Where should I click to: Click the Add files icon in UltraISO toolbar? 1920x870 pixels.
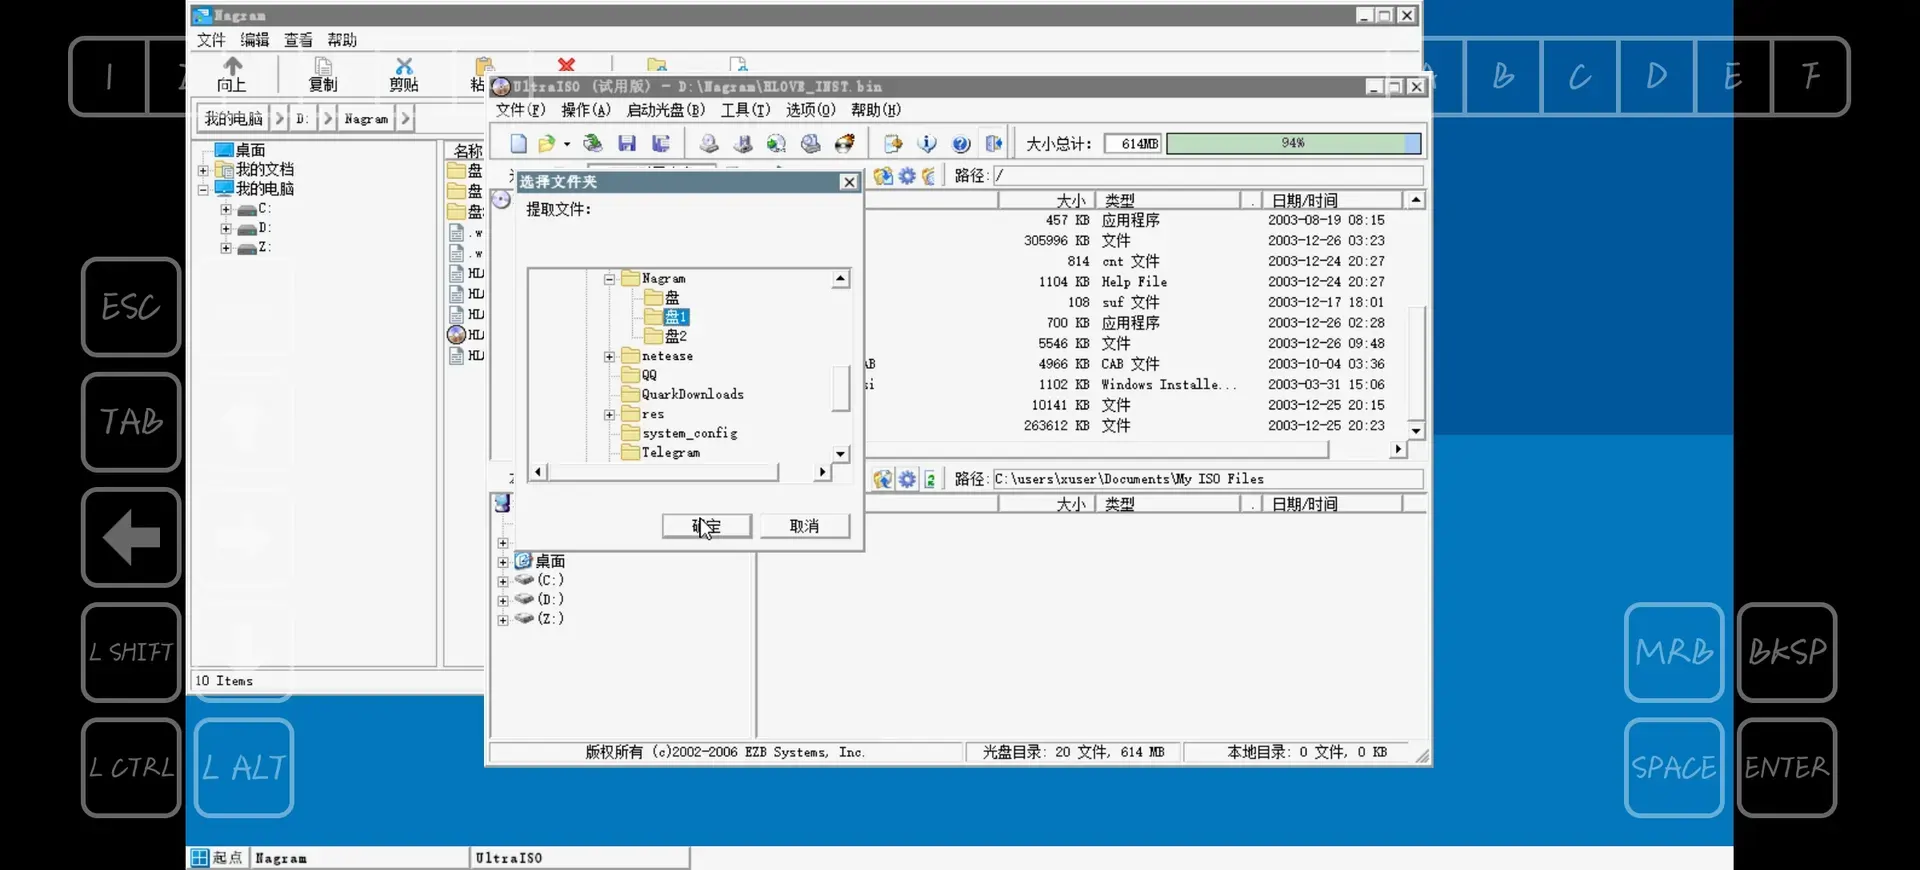893,144
